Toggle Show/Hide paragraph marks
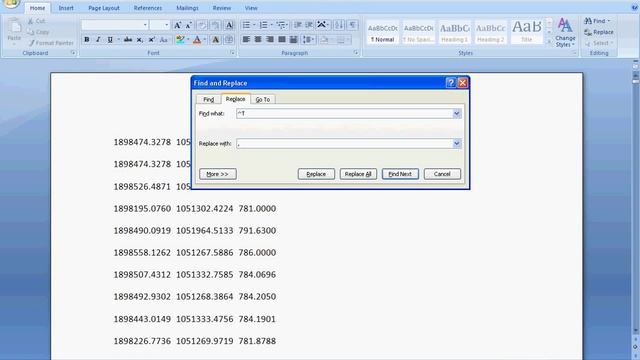The height and width of the screenshot is (360, 640). click(x=353, y=25)
